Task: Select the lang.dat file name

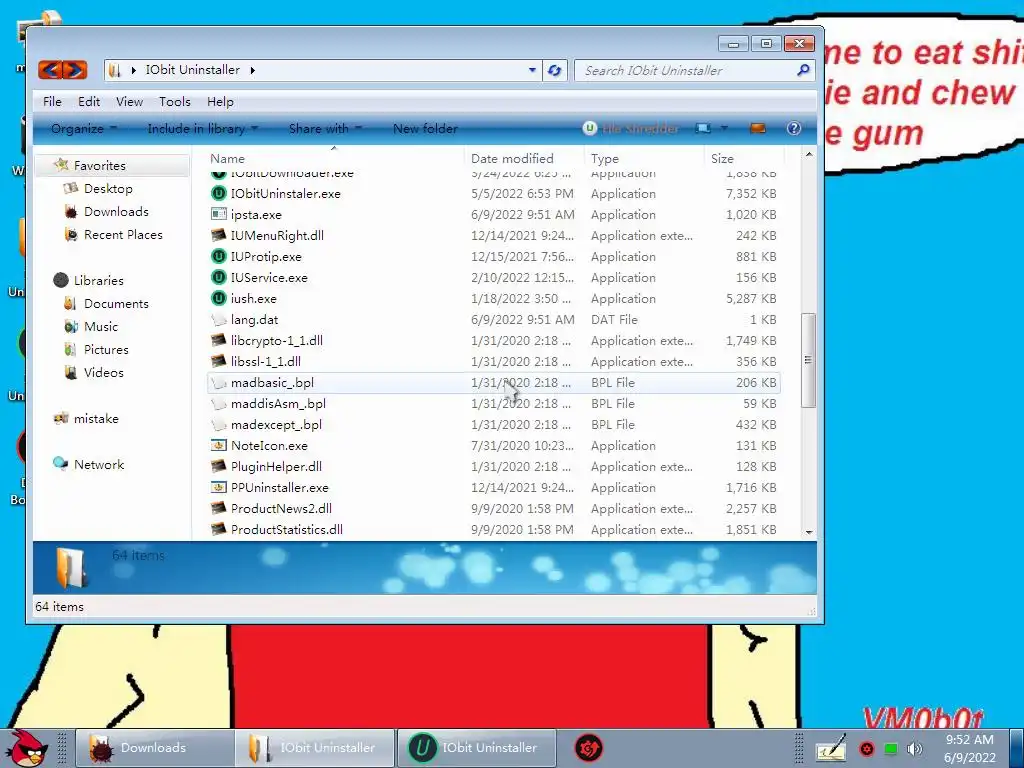Action: pyautogui.click(x=254, y=319)
